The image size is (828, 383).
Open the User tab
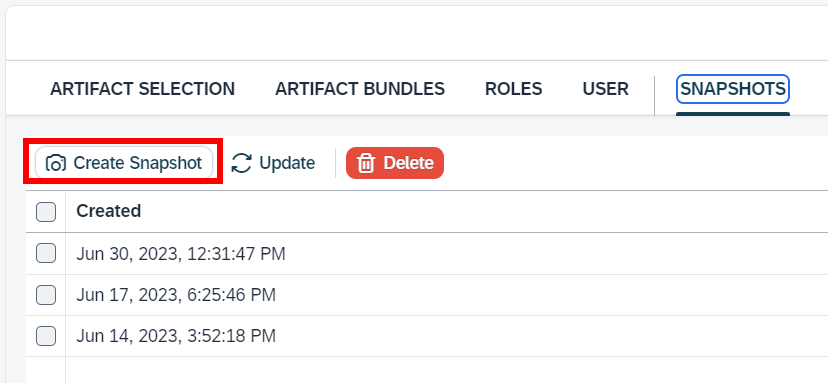pos(605,89)
